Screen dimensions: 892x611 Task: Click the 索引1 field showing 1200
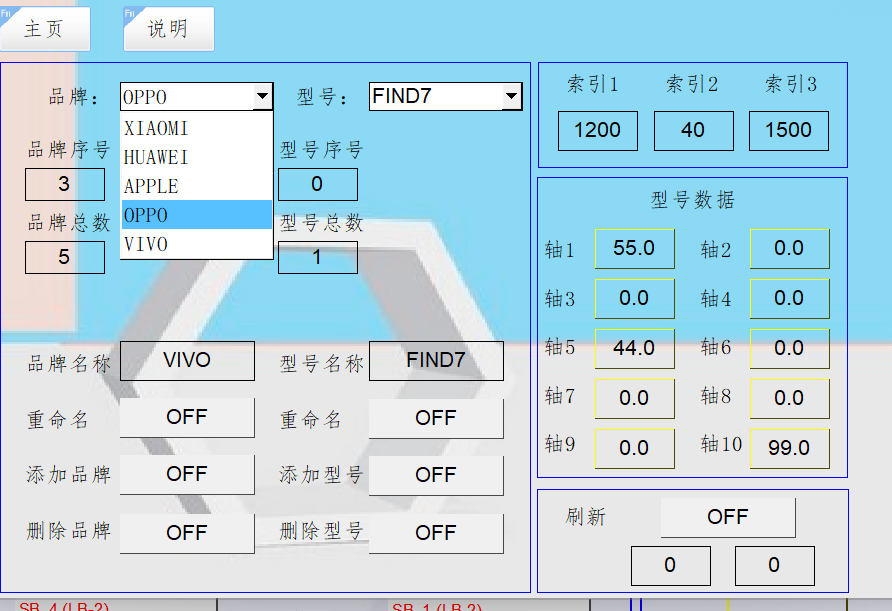click(597, 131)
